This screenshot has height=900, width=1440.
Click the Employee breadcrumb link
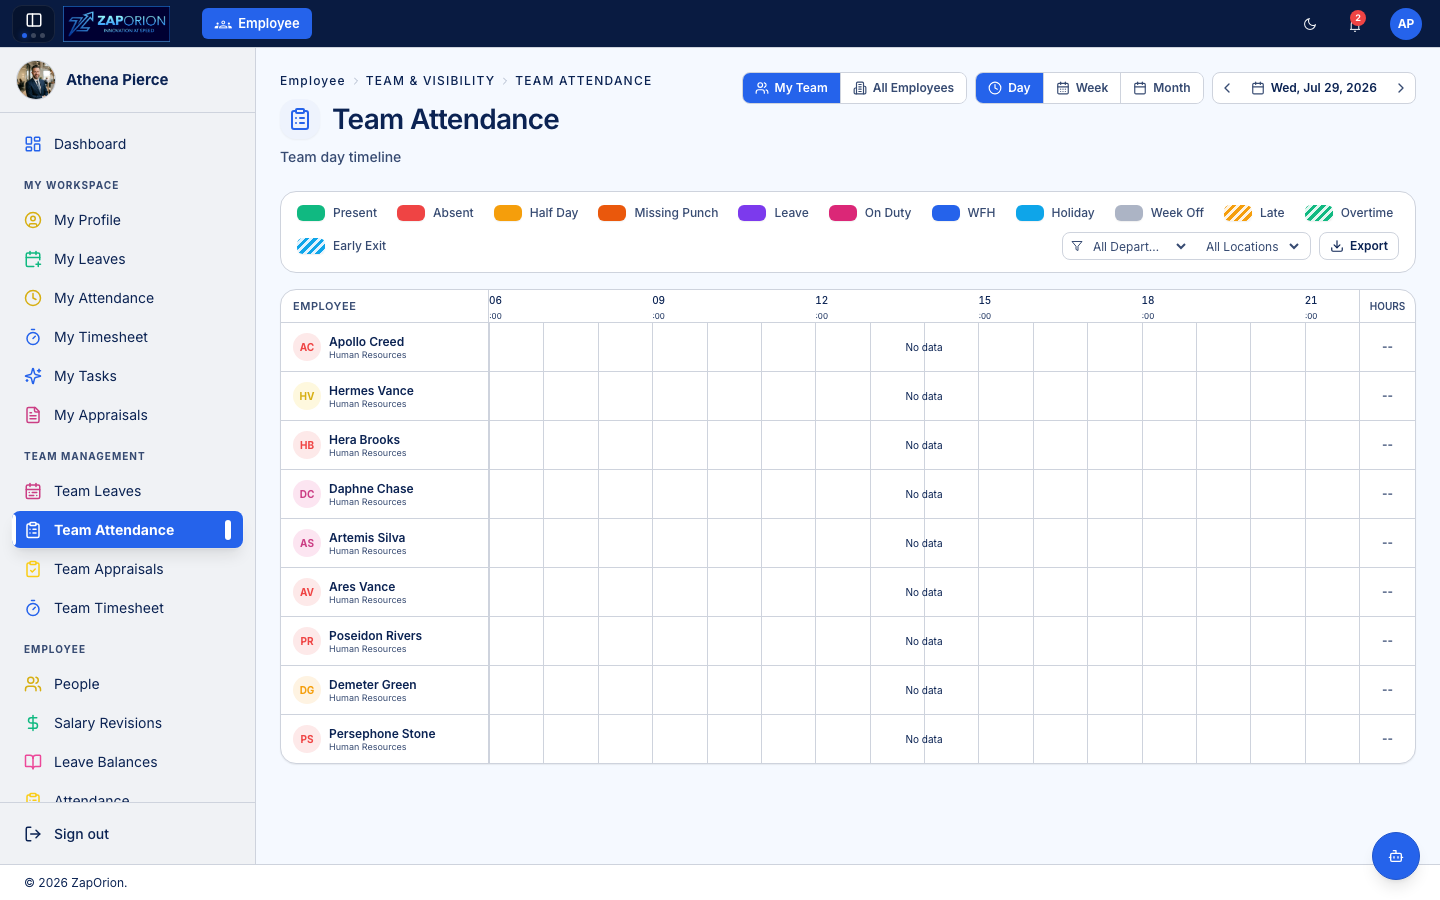pyautogui.click(x=312, y=81)
